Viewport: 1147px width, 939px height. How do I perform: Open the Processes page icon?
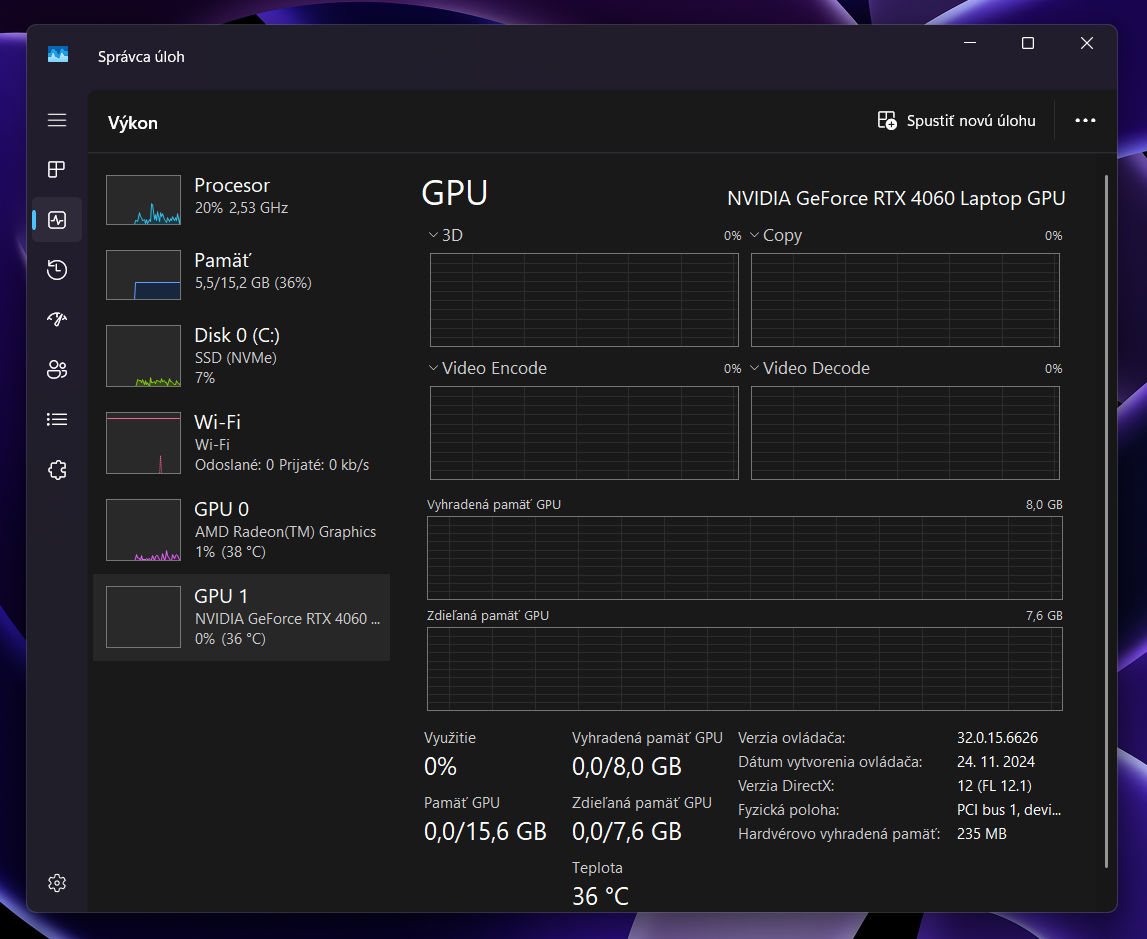(x=57, y=170)
